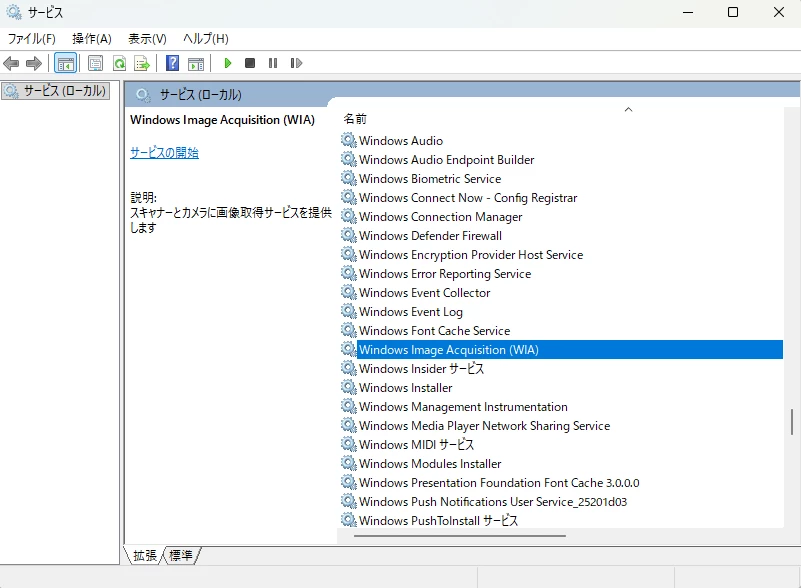Minimize the サービス window
801x588 pixels.
[688, 12]
